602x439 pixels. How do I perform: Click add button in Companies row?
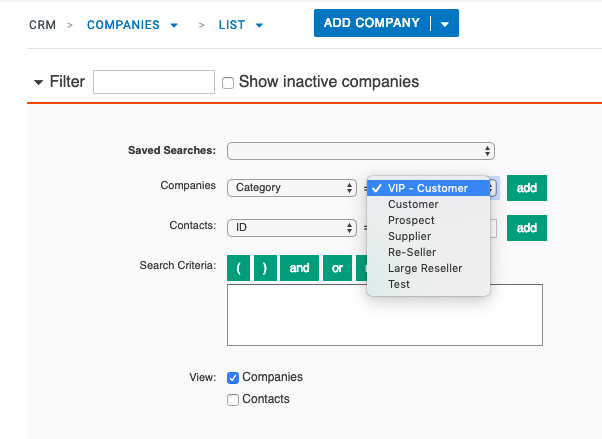[527, 188]
